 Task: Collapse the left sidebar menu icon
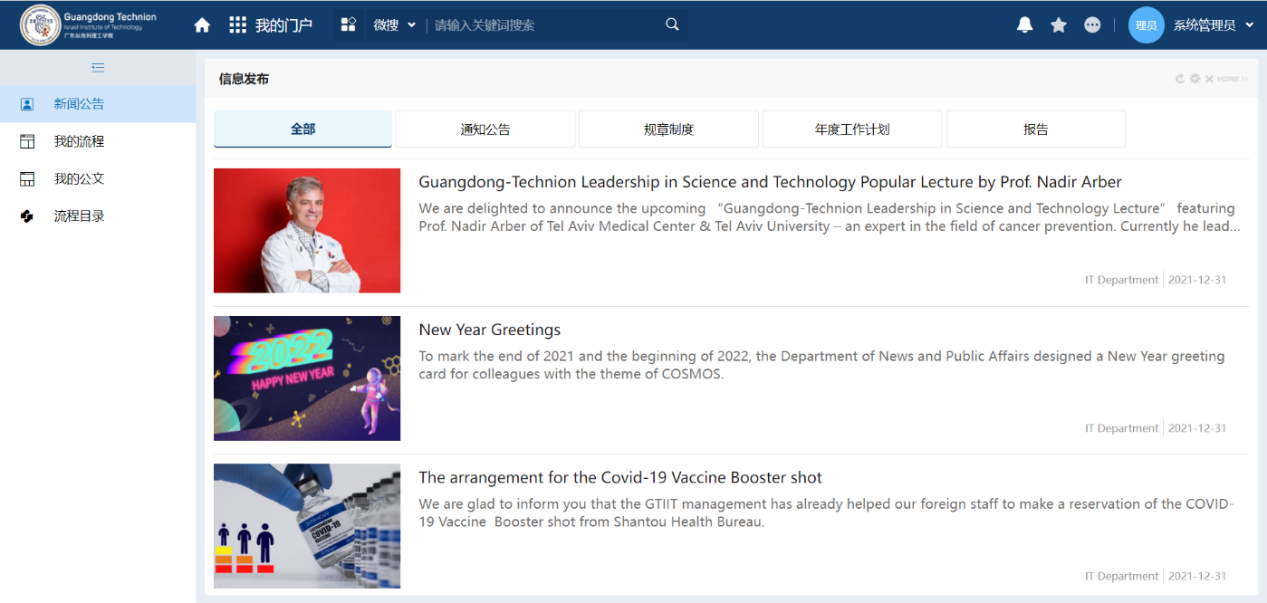pyautogui.click(x=98, y=68)
